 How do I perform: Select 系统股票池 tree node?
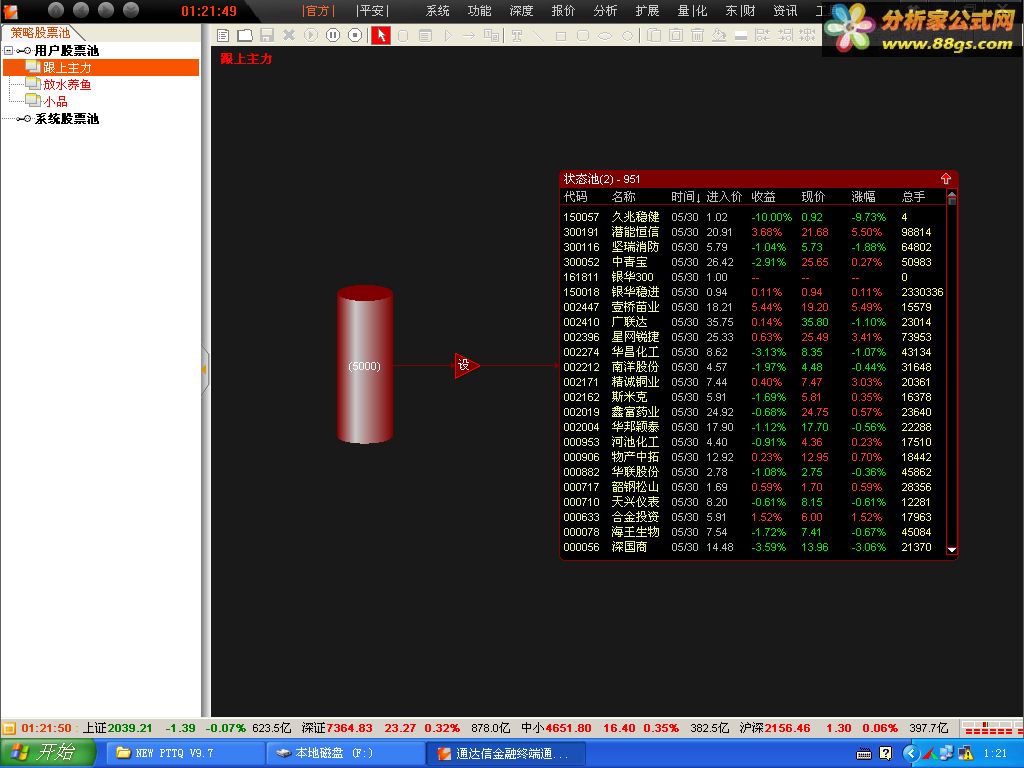(67, 118)
